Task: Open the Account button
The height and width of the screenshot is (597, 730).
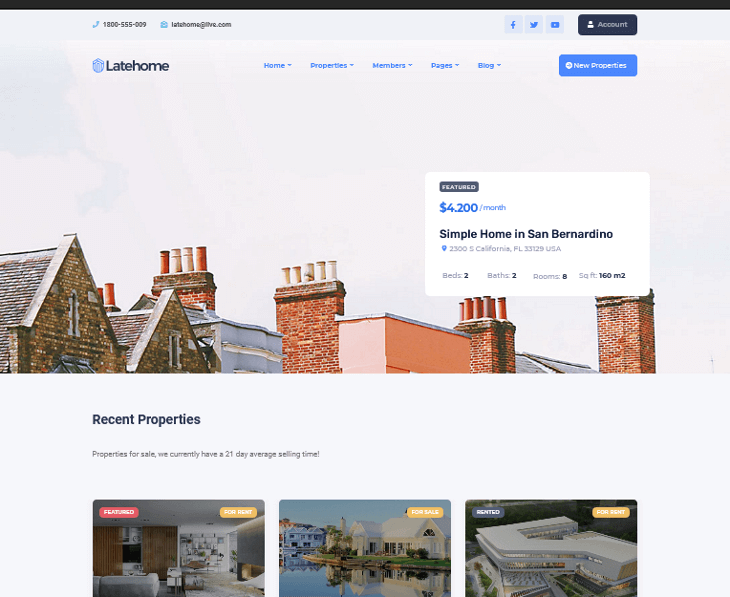Action: 608,25
